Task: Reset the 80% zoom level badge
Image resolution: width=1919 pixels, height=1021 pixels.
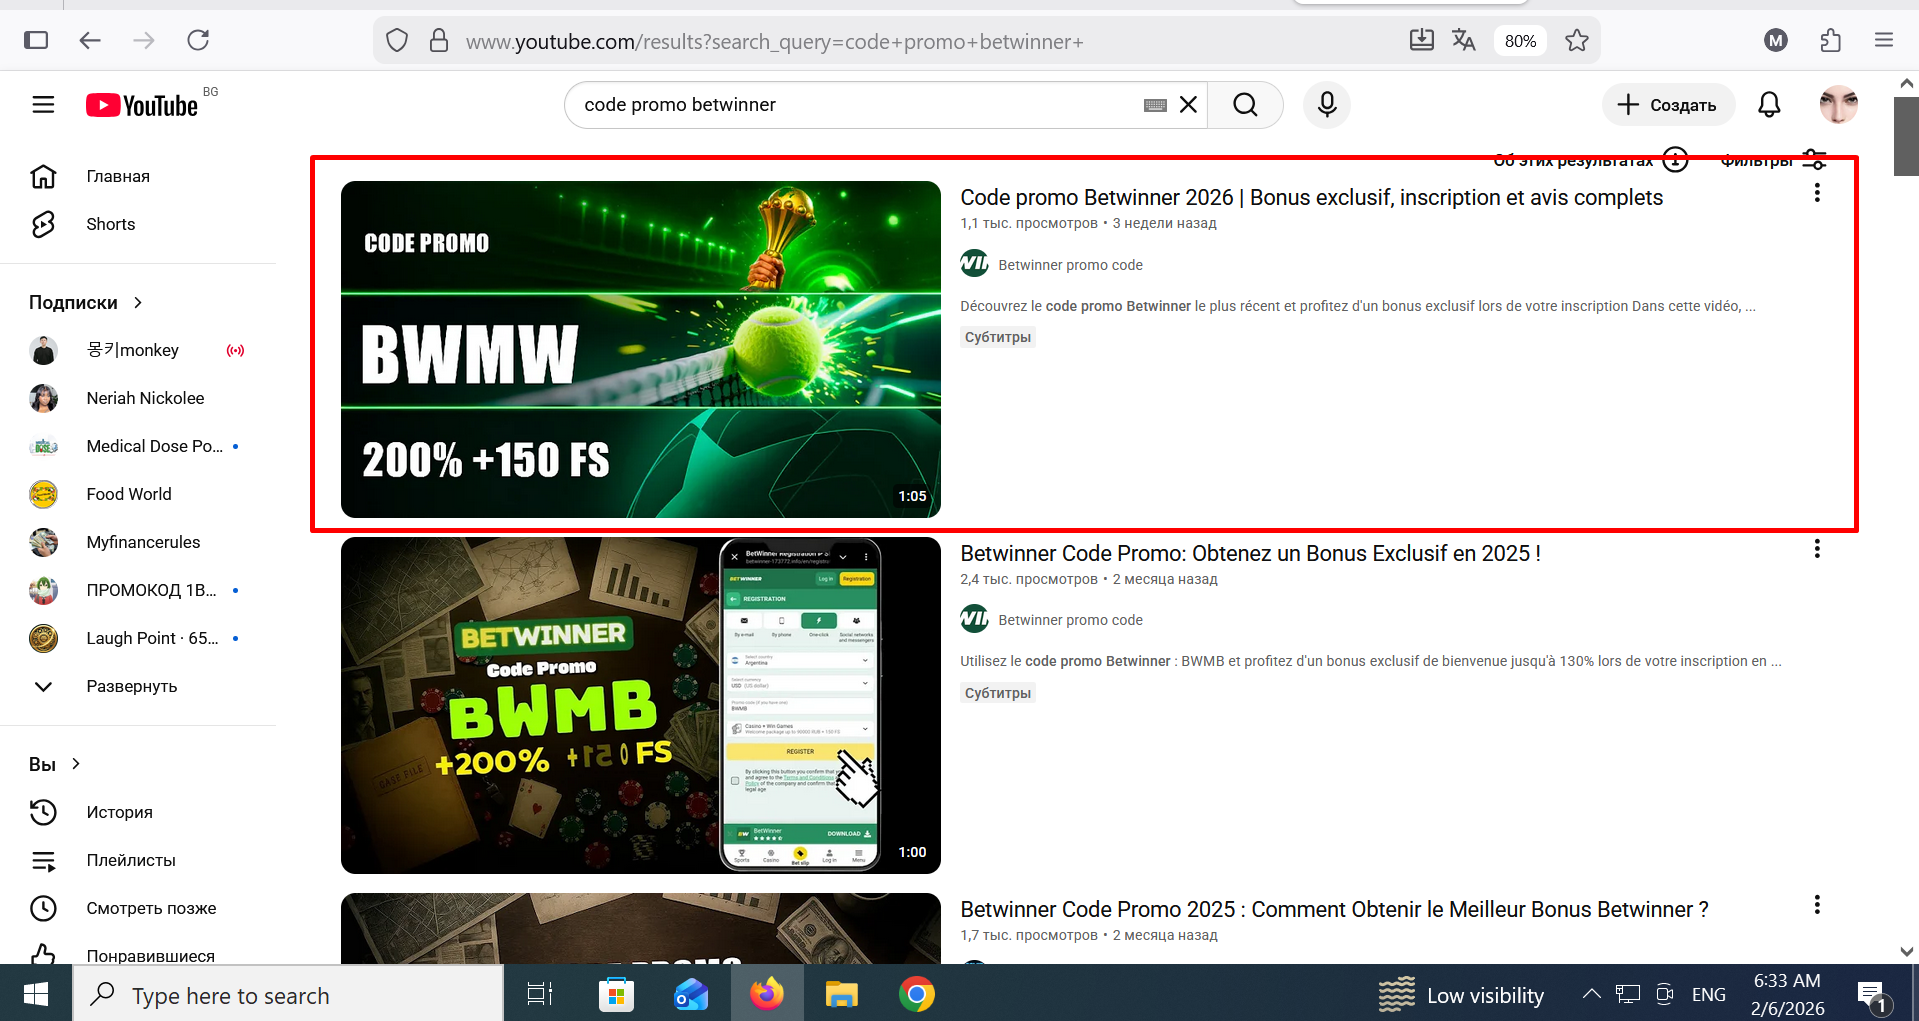Action: pos(1520,41)
